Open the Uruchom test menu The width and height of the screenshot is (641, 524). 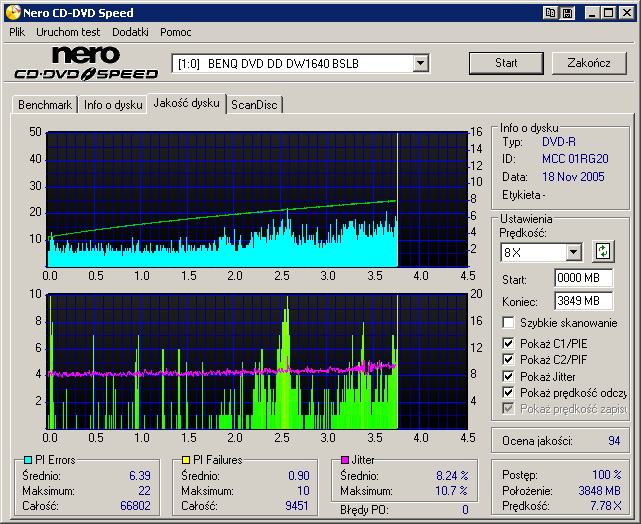click(68, 32)
